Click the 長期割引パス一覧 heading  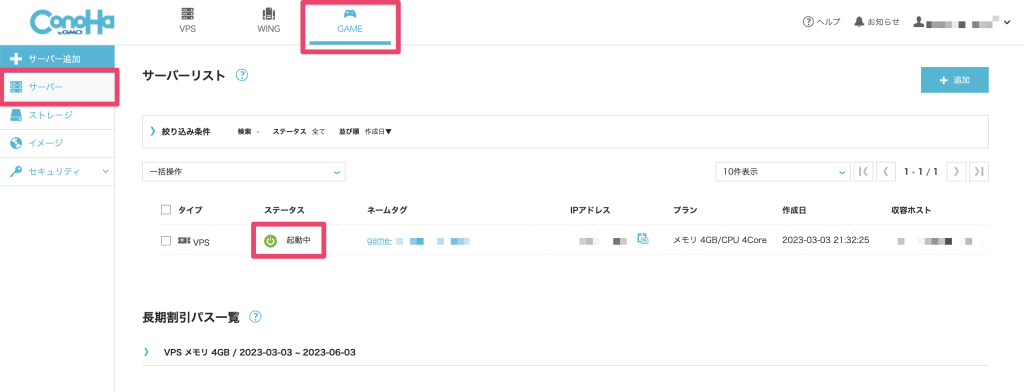click(191, 318)
